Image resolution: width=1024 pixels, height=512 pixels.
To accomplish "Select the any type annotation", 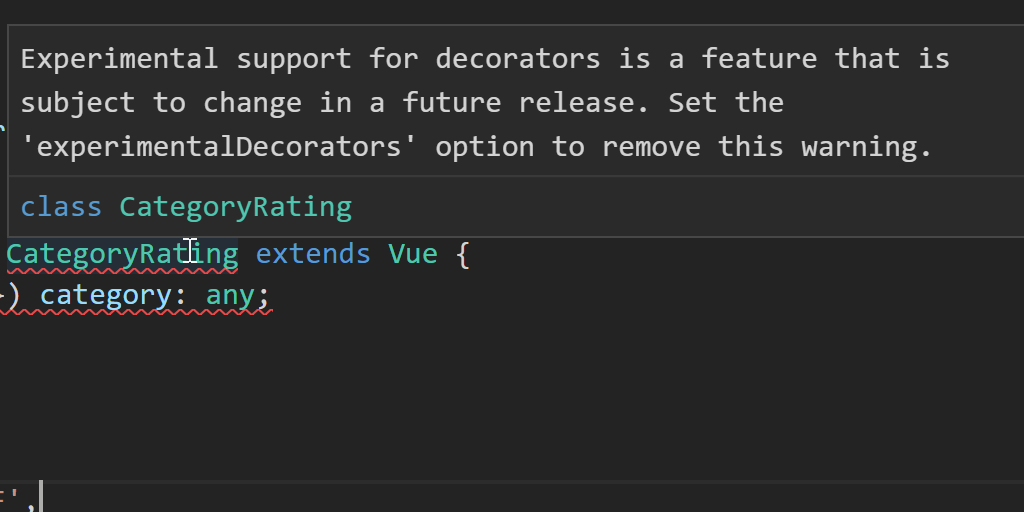I will click(230, 296).
